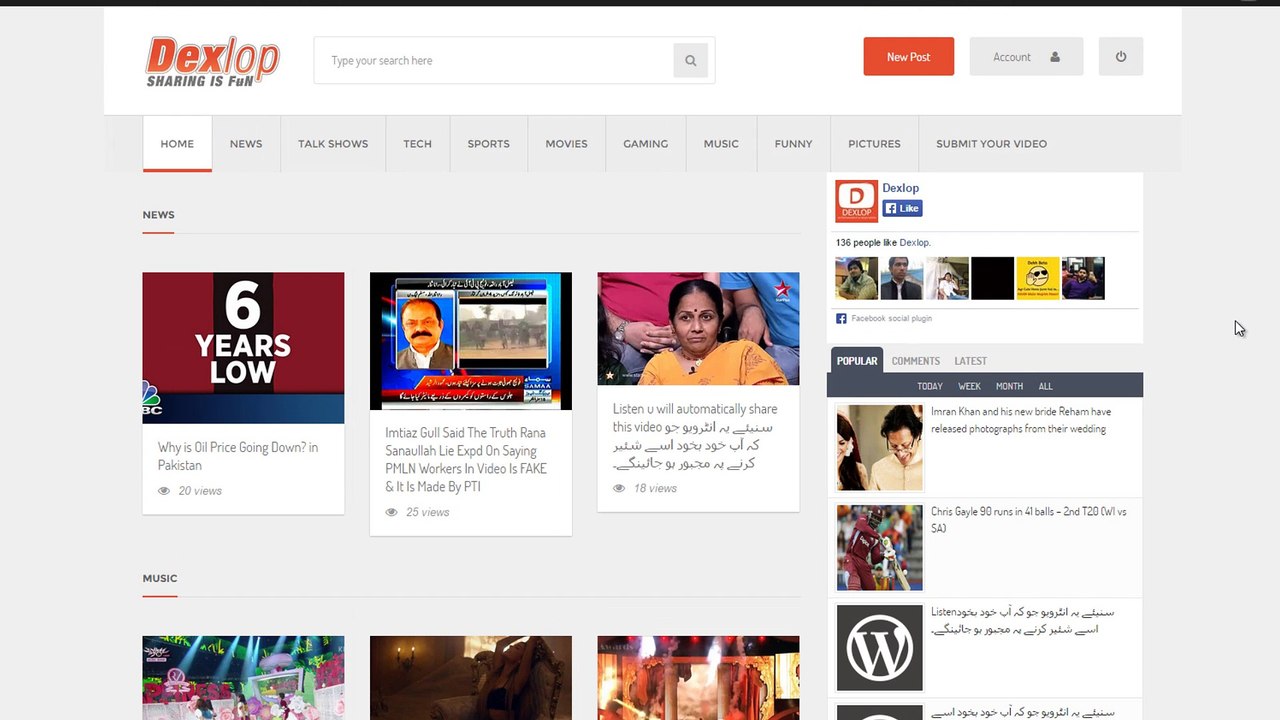Open the red-orange stage music thumbnail
This screenshot has width=1280, height=720.
tap(699, 678)
